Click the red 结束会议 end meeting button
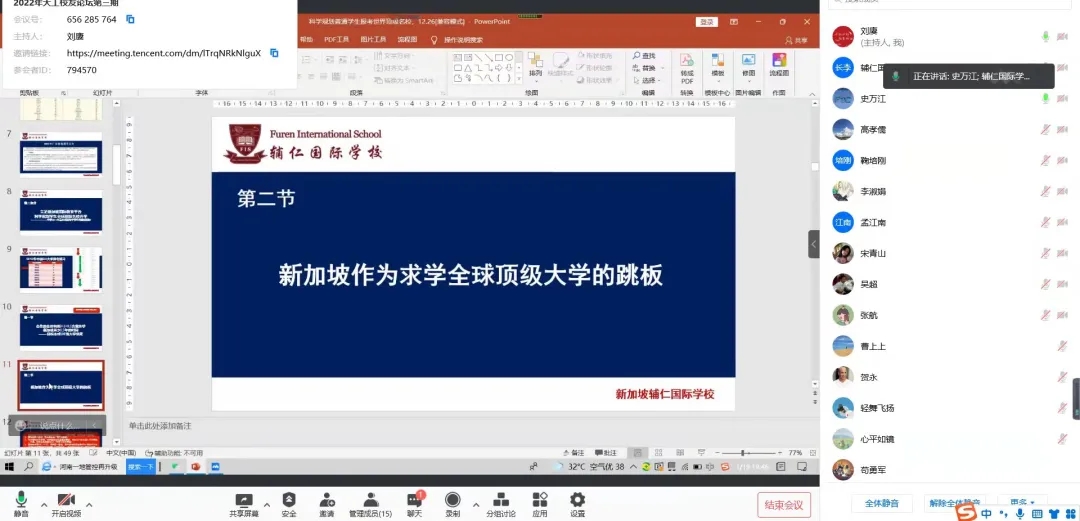 coord(784,504)
